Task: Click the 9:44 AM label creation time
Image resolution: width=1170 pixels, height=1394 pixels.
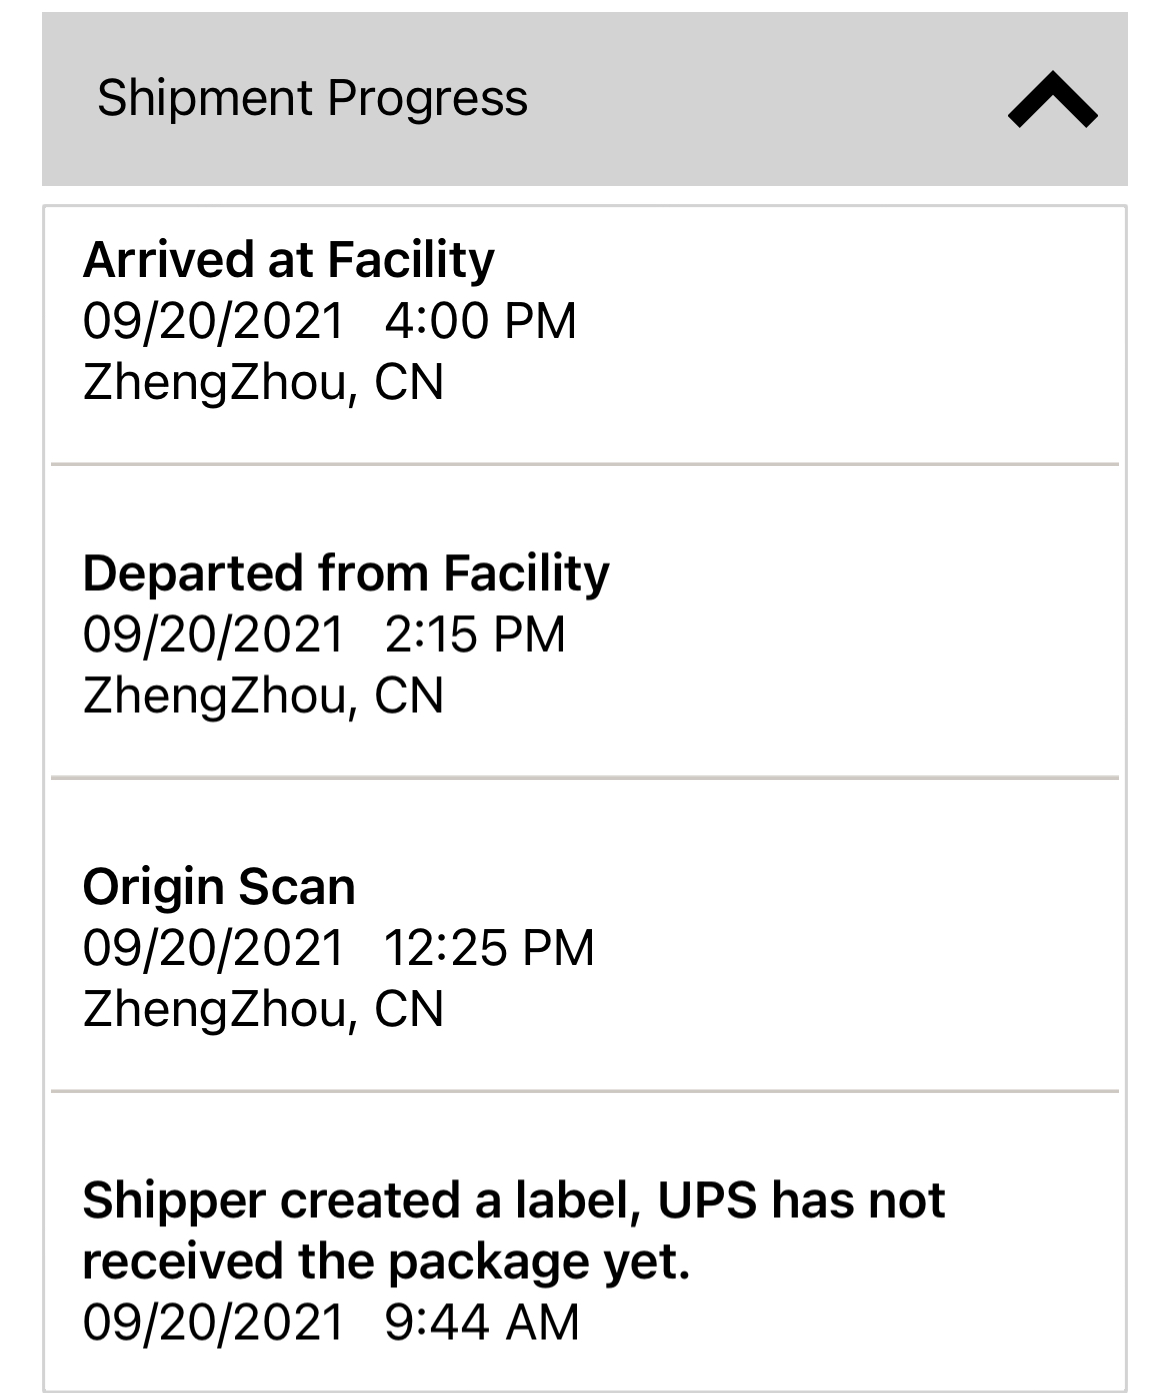Action: pos(481,1322)
